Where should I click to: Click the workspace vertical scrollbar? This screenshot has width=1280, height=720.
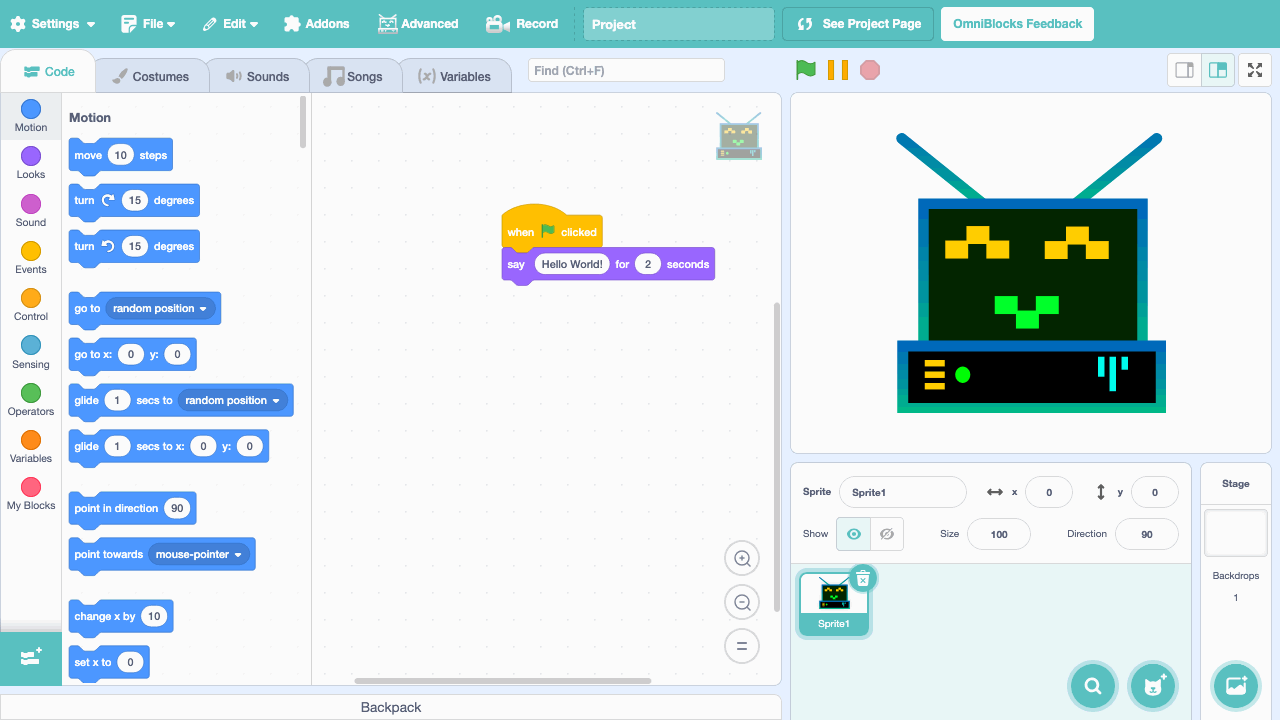pyautogui.click(x=777, y=458)
